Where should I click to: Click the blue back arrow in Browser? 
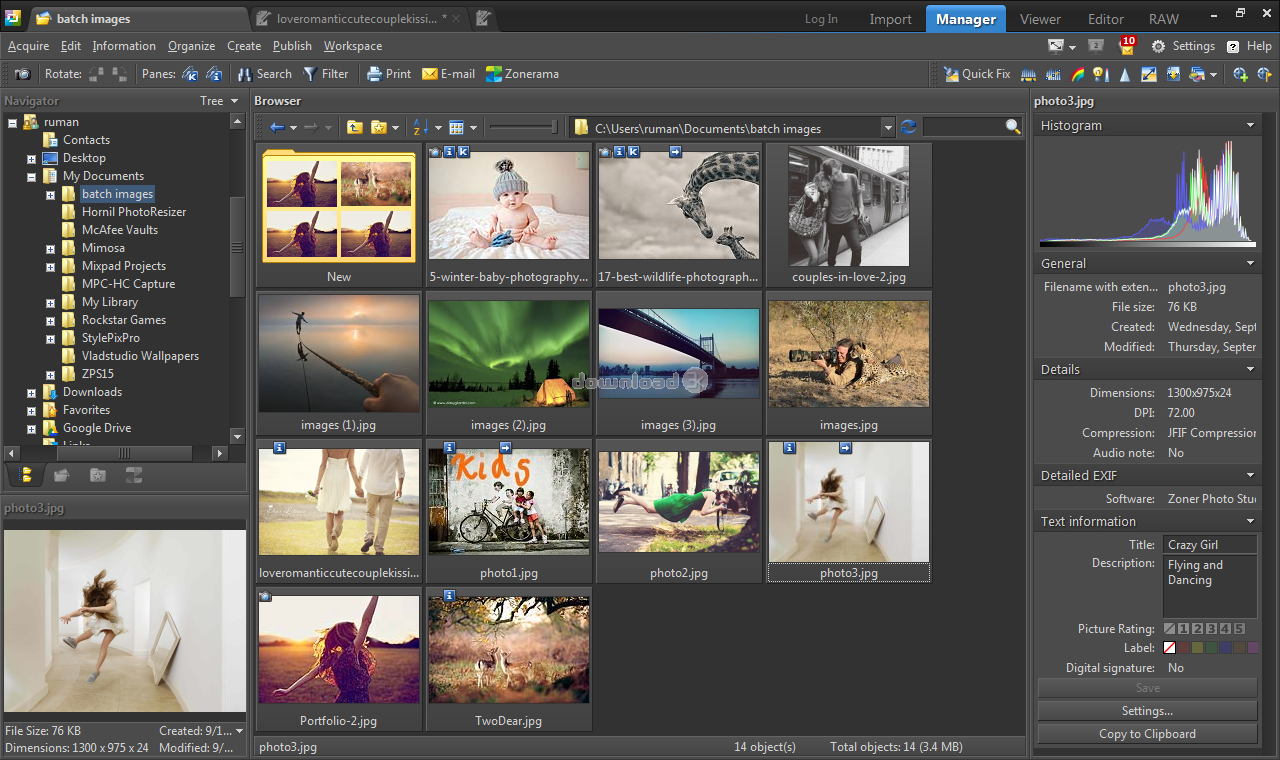click(x=277, y=127)
